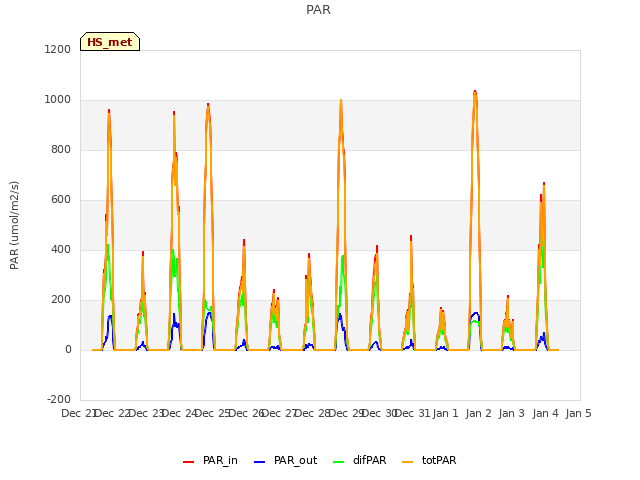Click the Dec 29 peak near 1000

[x=341, y=101]
